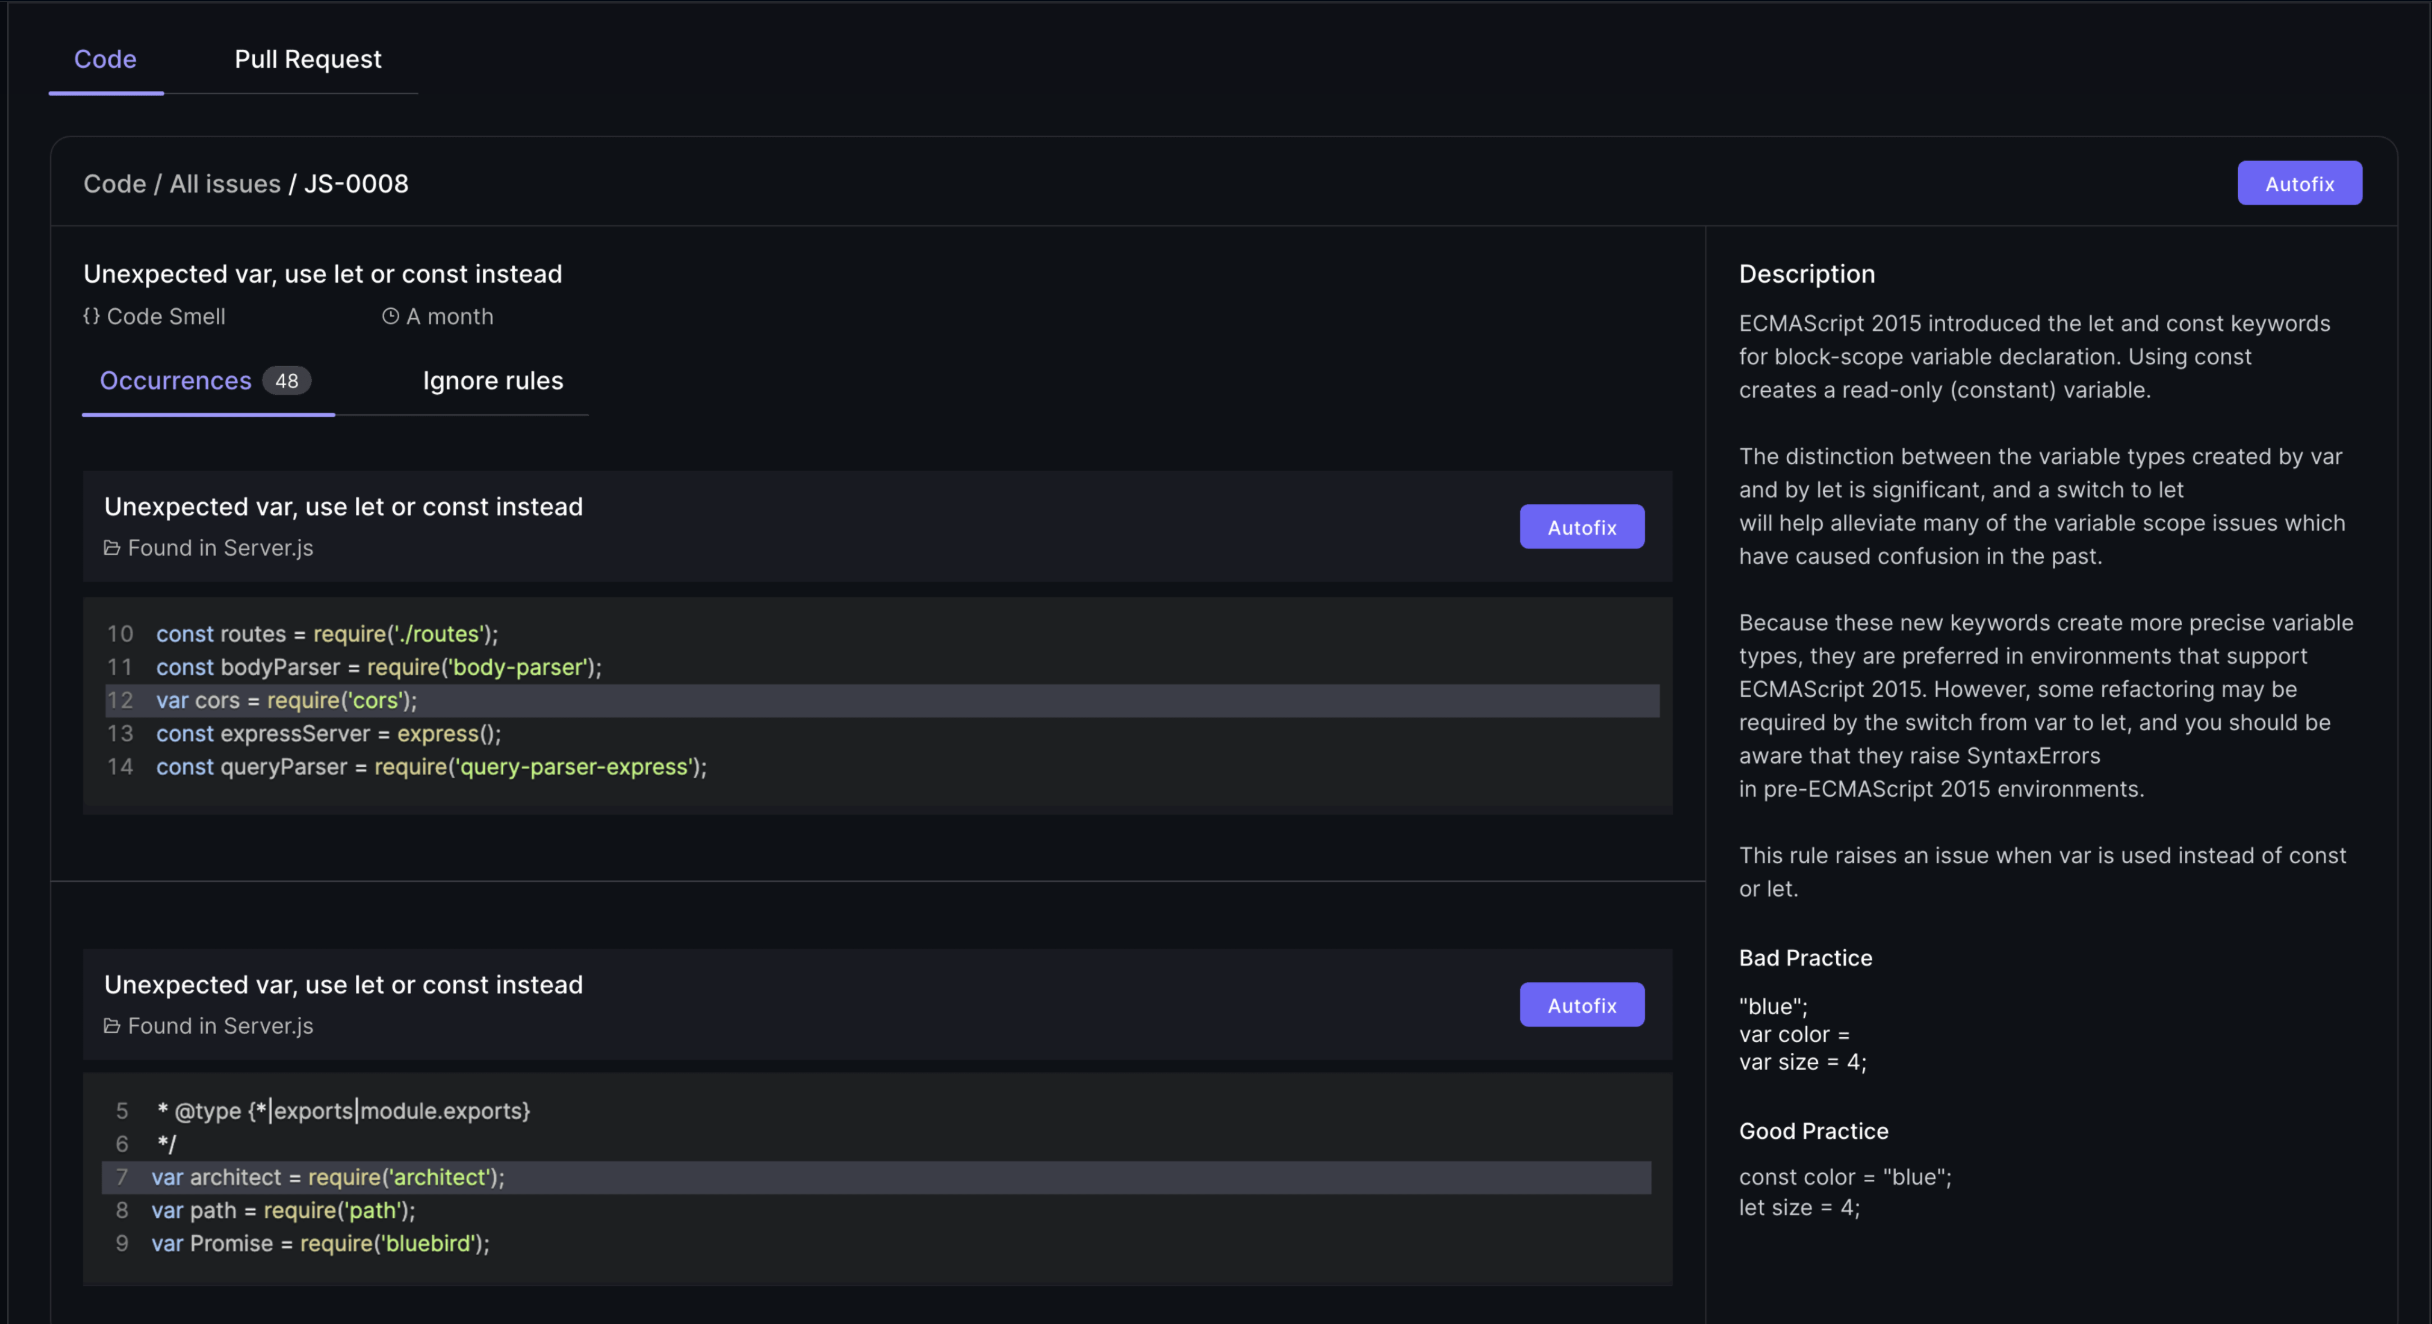Select the Occurrences tab
This screenshot has height=1324, width=2432.
[176, 381]
